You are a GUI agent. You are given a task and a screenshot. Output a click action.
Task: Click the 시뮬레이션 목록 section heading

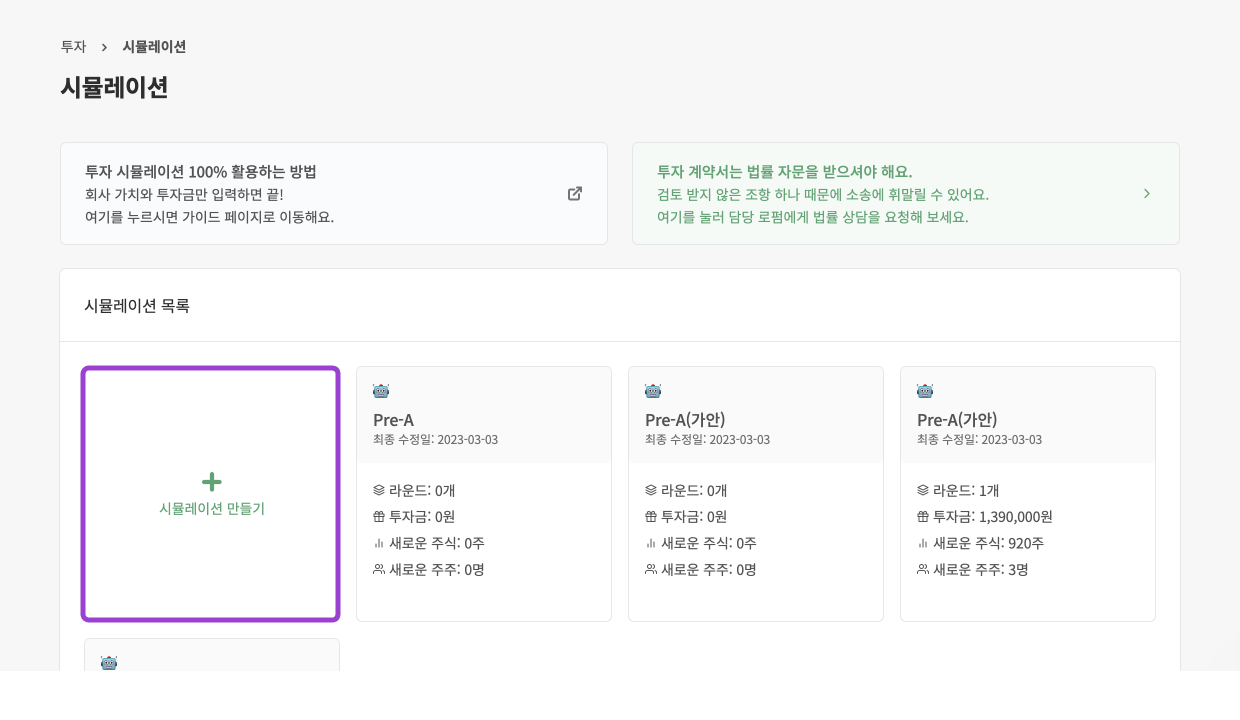tap(137, 306)
